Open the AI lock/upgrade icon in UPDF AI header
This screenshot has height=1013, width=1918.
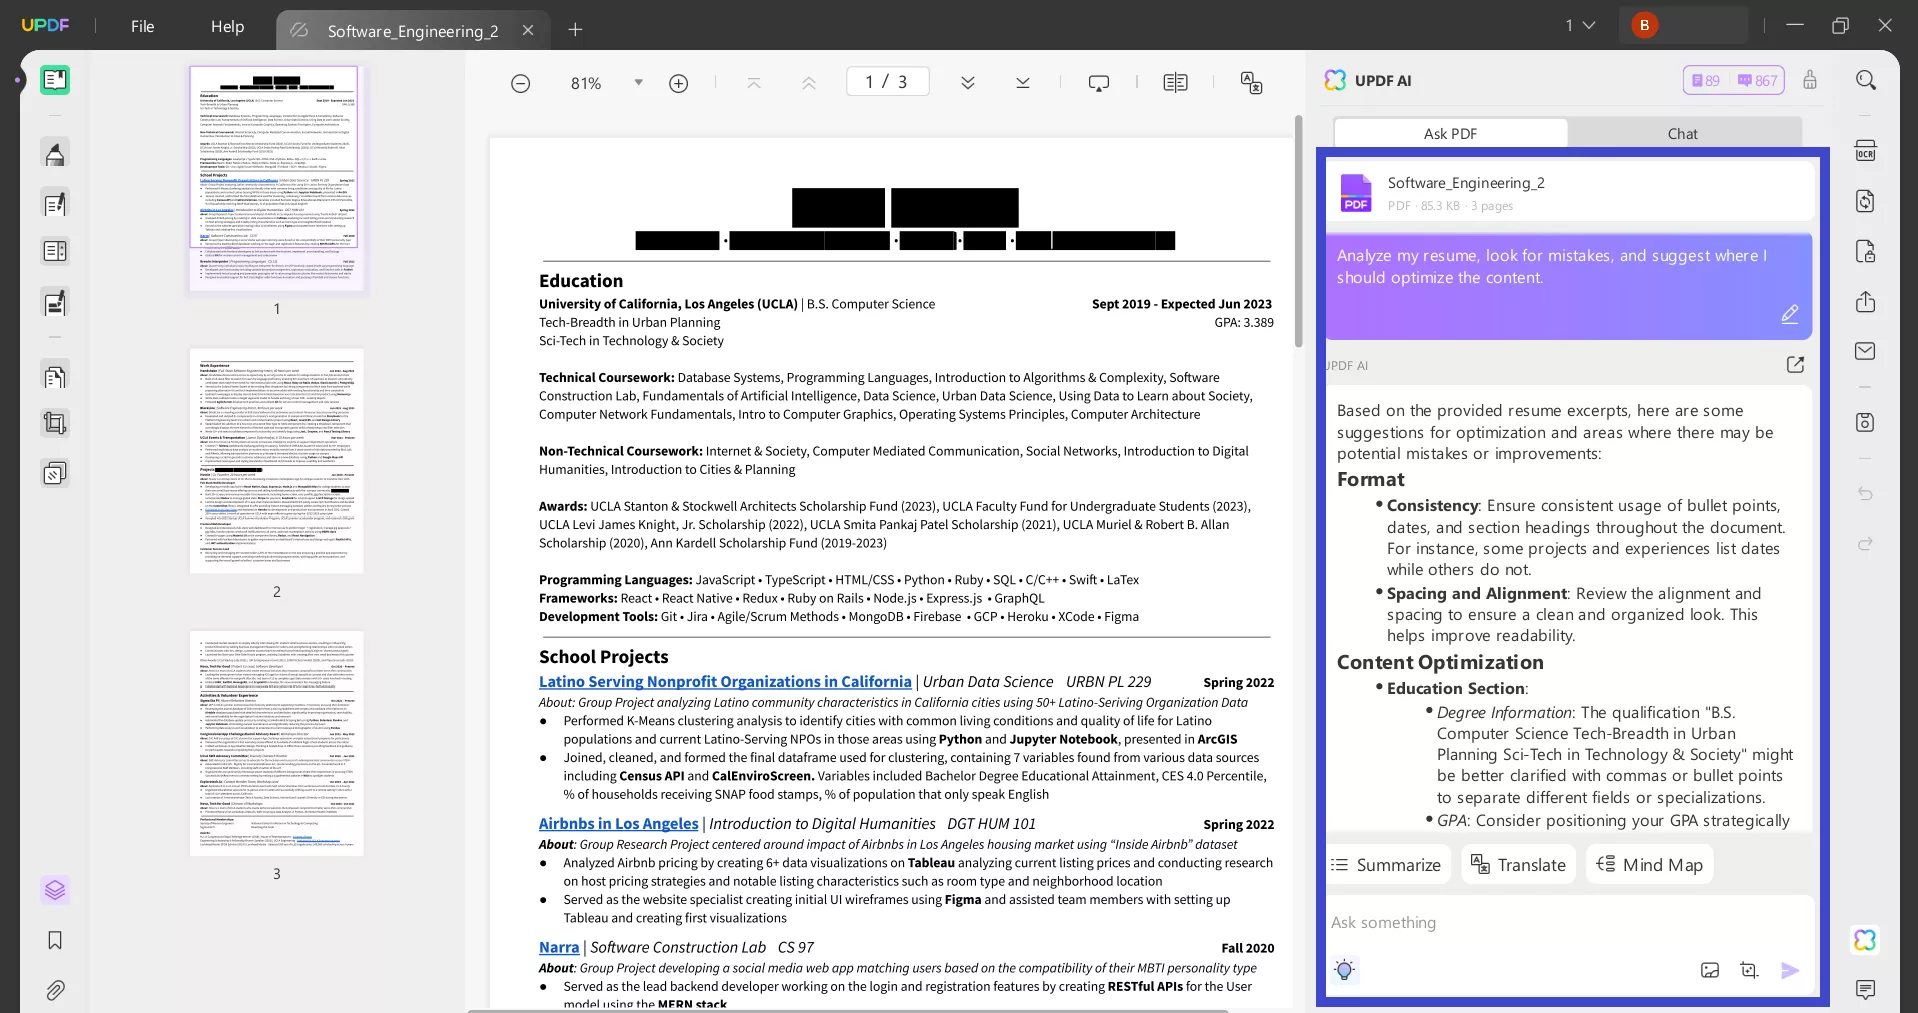point(1810,80)
